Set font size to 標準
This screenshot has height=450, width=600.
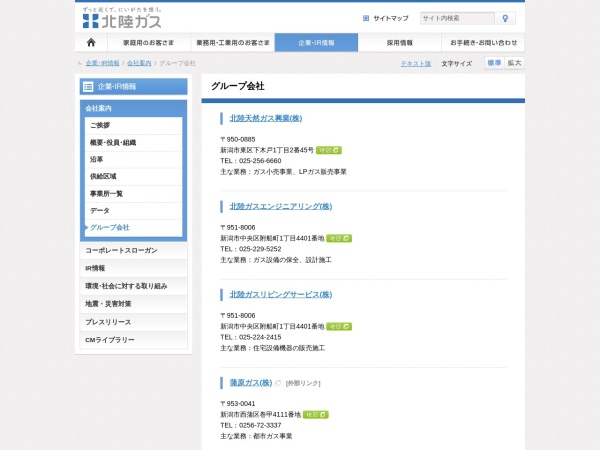point(494,63)
